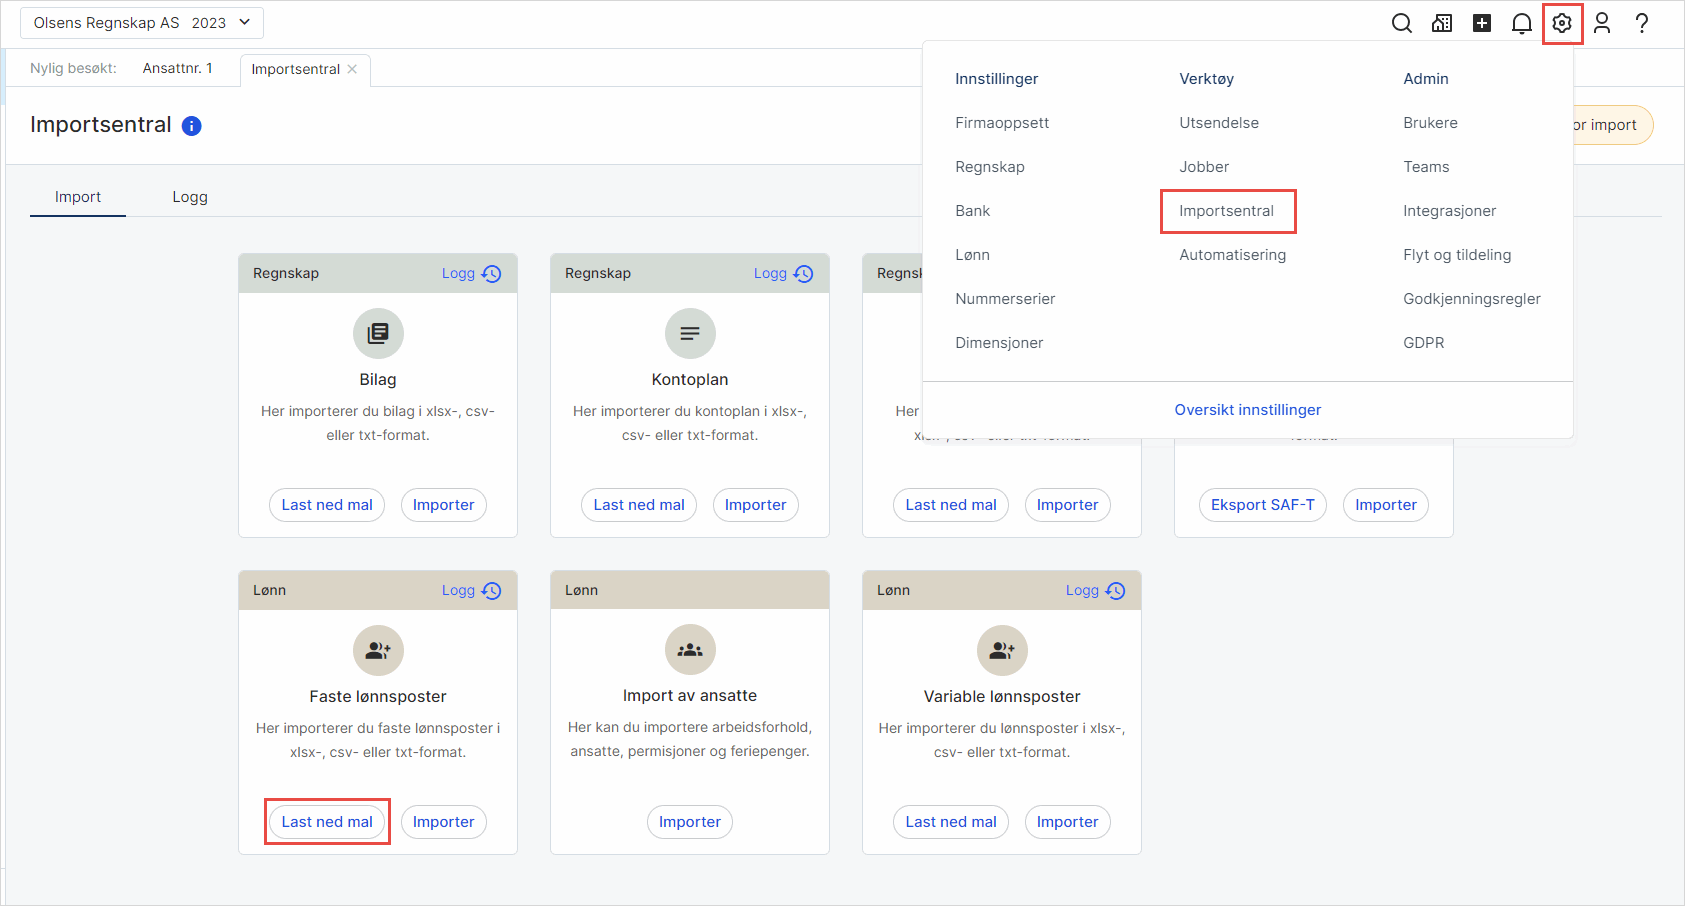The height and width of the screenshot is (906, 1685).
Task: Open Integrasjoner under Admin
Action: [x=1449, y=211]
